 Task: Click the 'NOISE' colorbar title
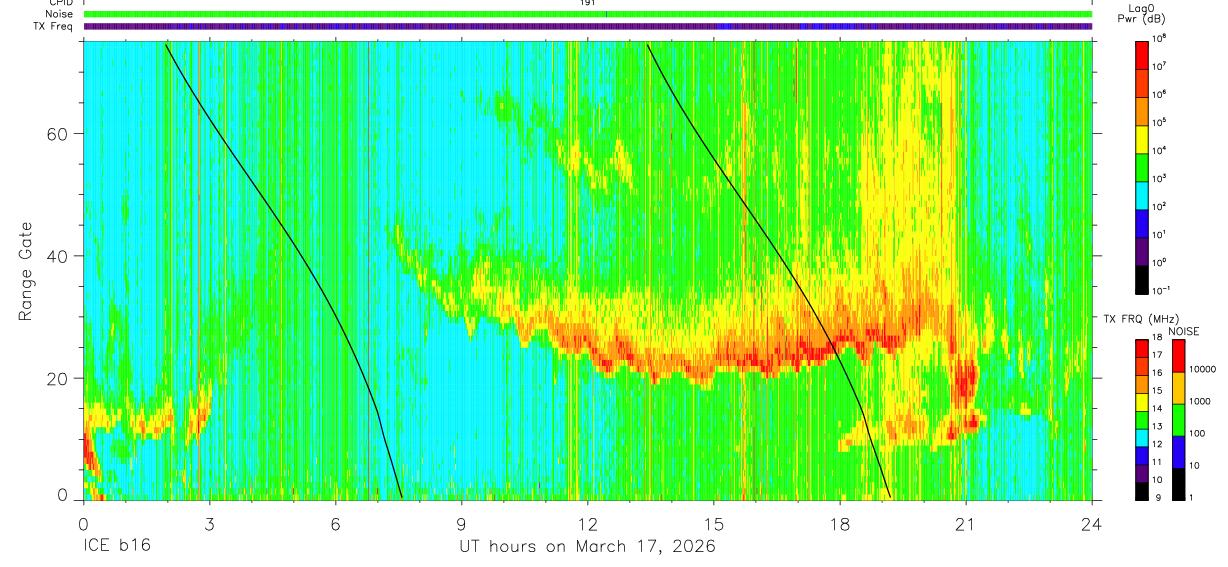(1183, 331)
